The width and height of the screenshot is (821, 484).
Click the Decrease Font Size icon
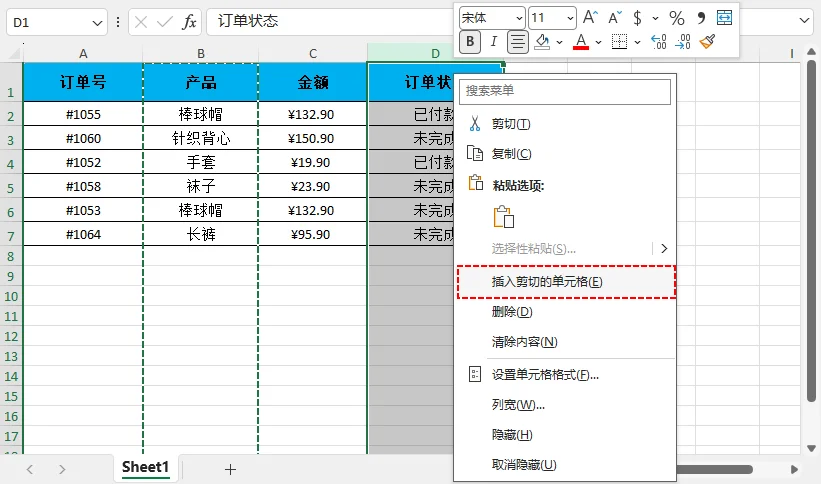click(x=615, y=18)
